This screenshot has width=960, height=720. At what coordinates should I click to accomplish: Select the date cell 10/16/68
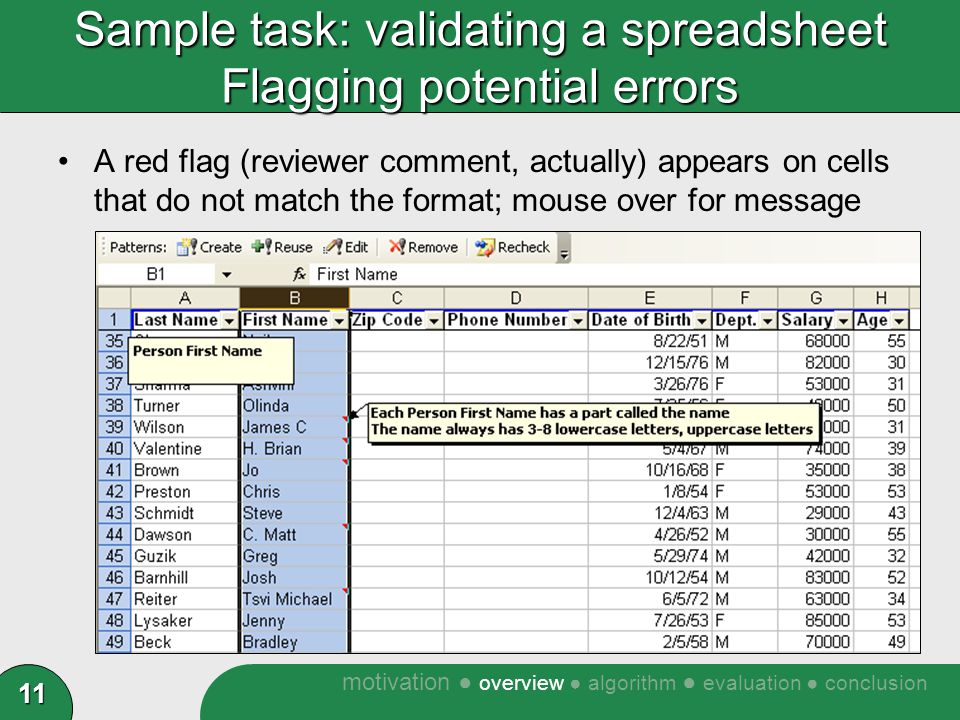tap(650, 470)
